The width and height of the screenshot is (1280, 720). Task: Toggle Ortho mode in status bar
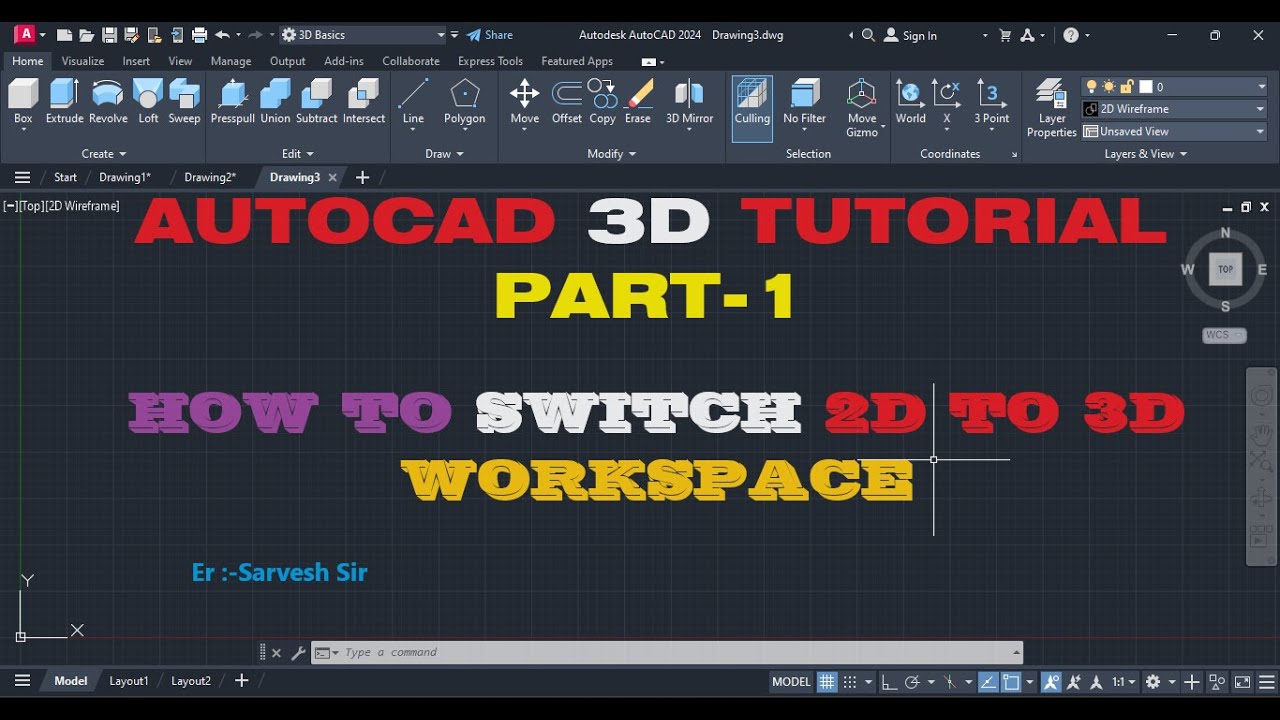click(x=888, y=682)
